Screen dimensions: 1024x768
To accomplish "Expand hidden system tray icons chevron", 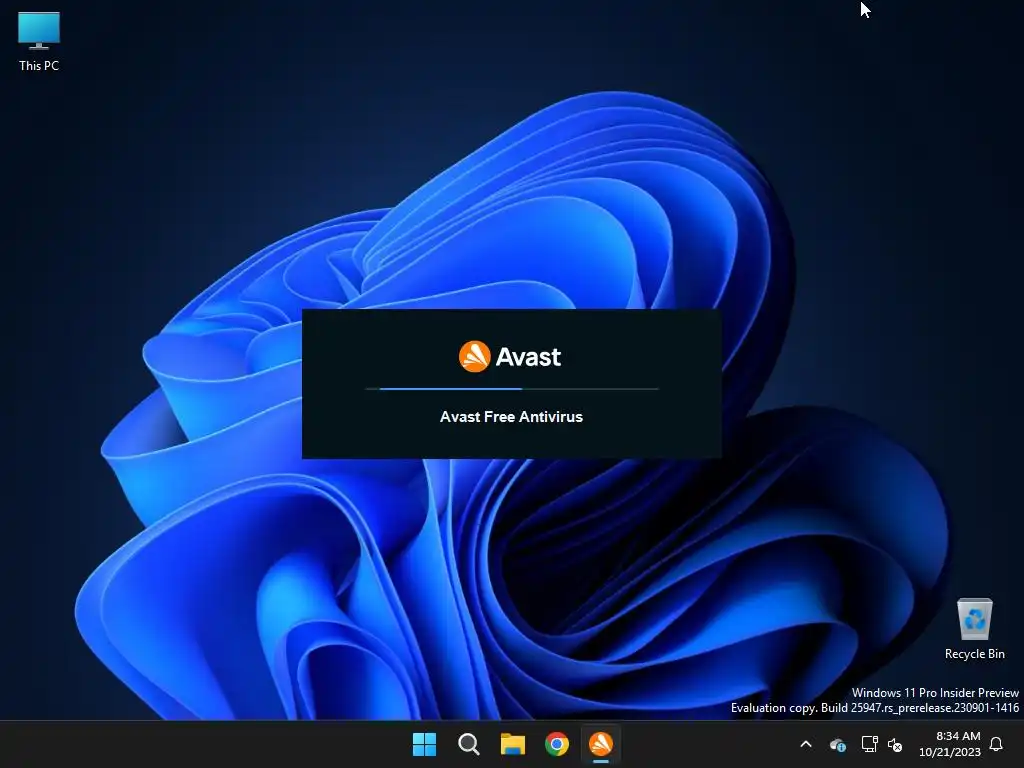I will [x=806, y=744].
